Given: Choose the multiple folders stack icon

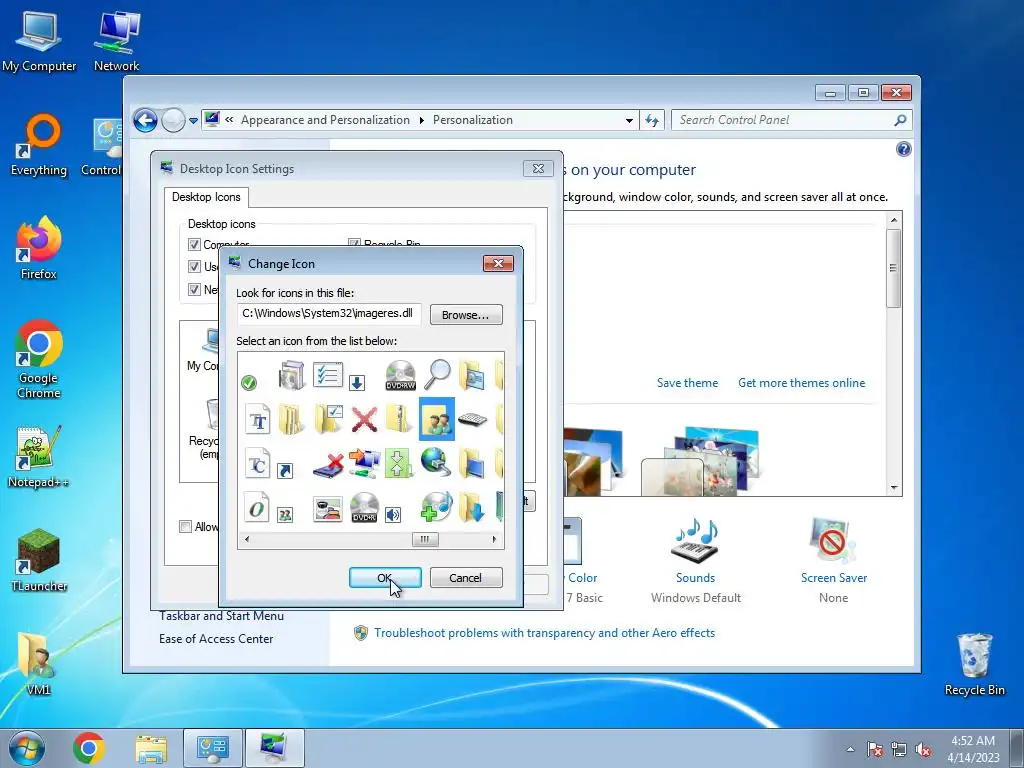Looking at the screenshot, I should point(291,419).
